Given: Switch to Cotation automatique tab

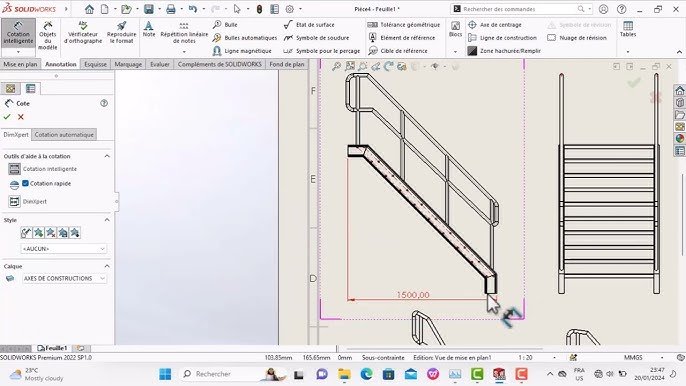Looking at the screenshot, I should (64, 135).
